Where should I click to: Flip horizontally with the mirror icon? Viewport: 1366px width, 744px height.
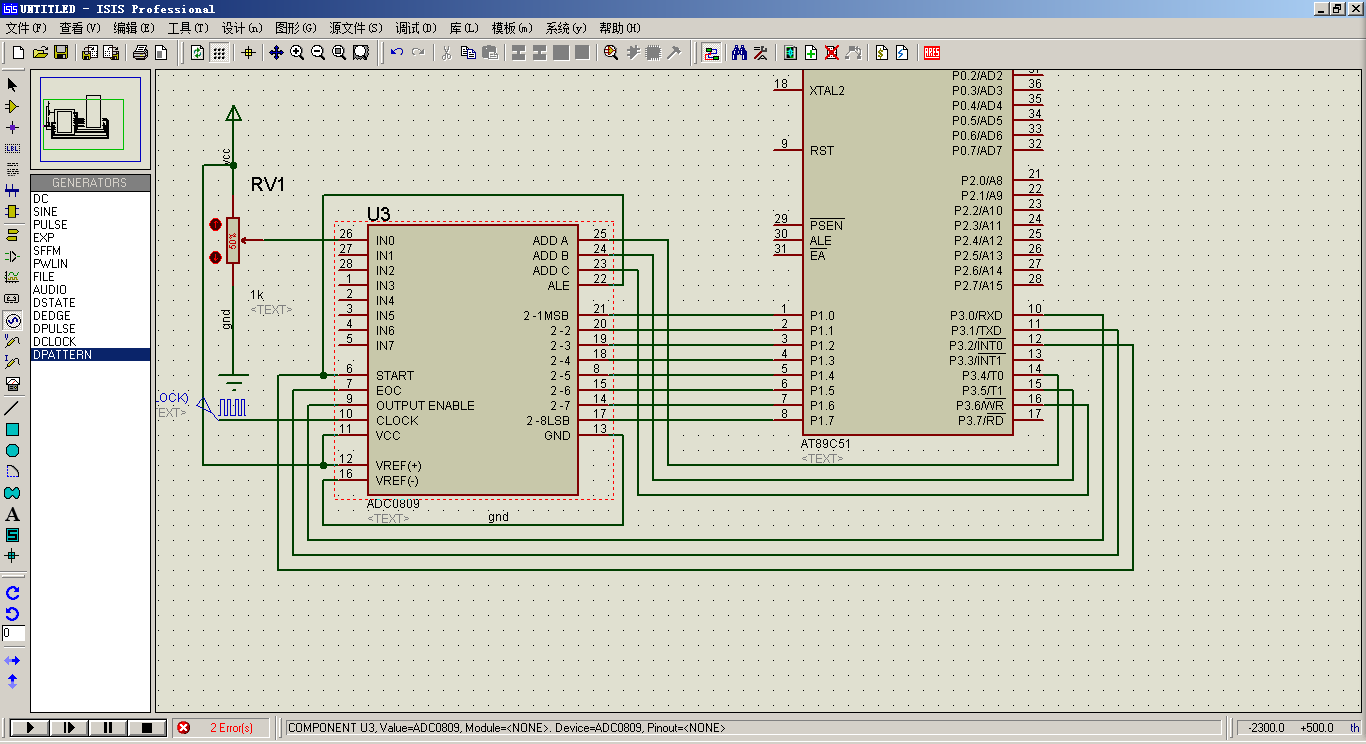coord(13,661)
